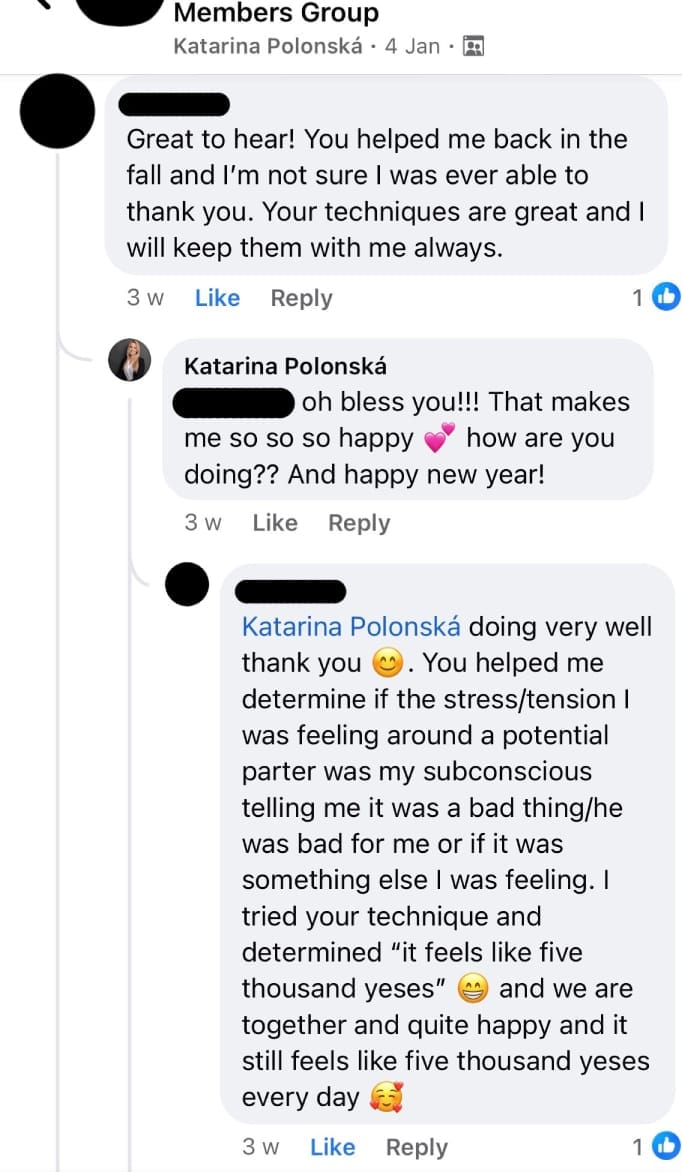
Task: Tap the '3 w' timestamp under the first comment
Action: (145, 298)
